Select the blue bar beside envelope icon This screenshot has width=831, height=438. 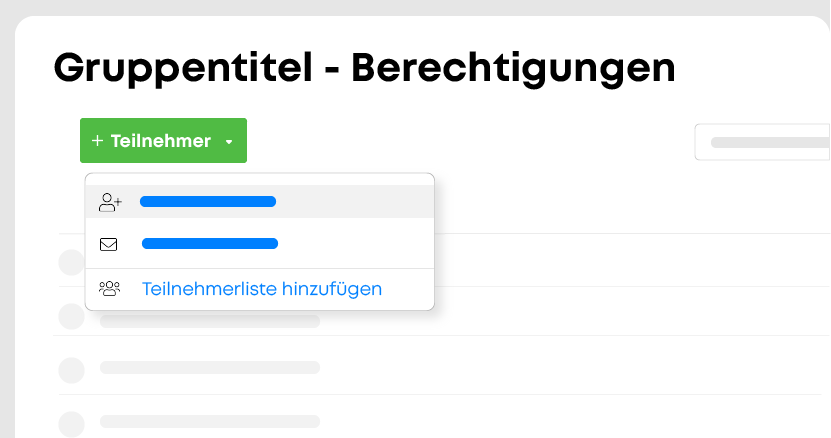[210, 243]
